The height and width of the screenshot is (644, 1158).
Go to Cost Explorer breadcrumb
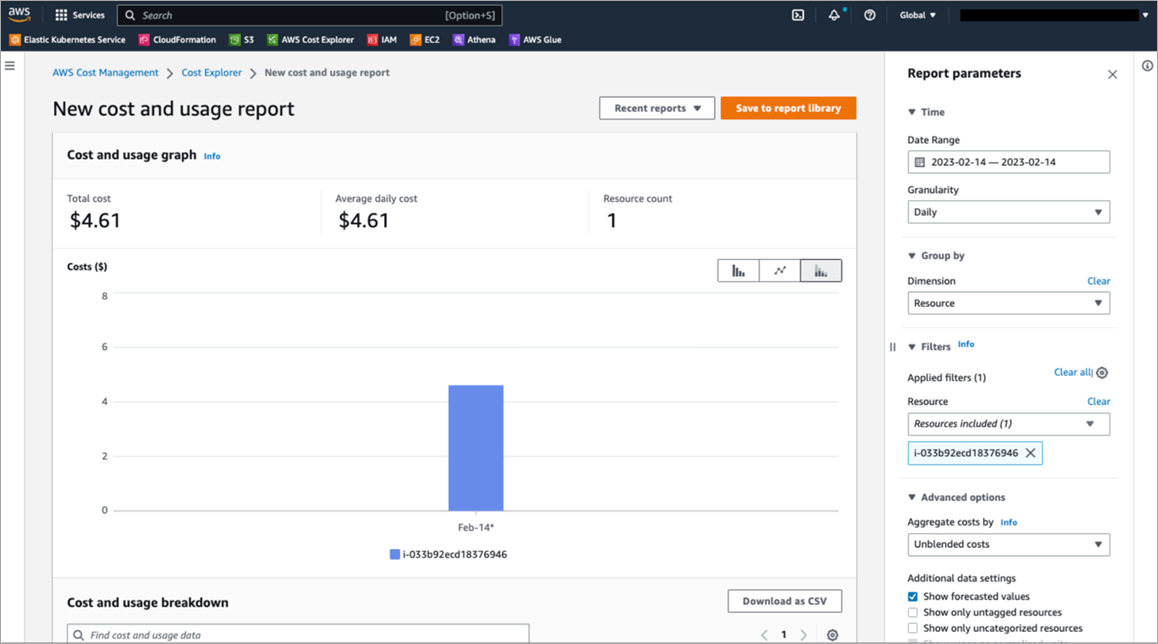coord(211,72)
